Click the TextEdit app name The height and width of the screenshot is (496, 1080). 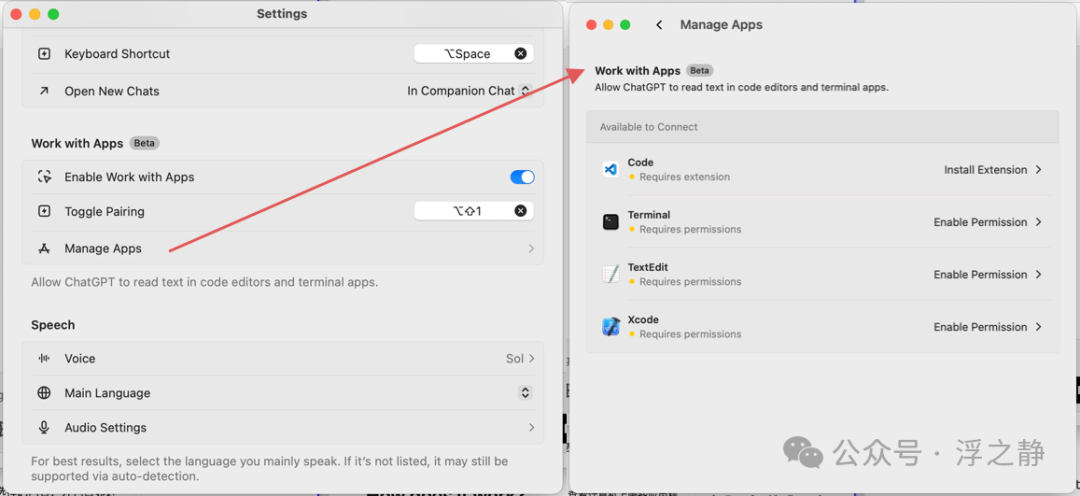647,267
